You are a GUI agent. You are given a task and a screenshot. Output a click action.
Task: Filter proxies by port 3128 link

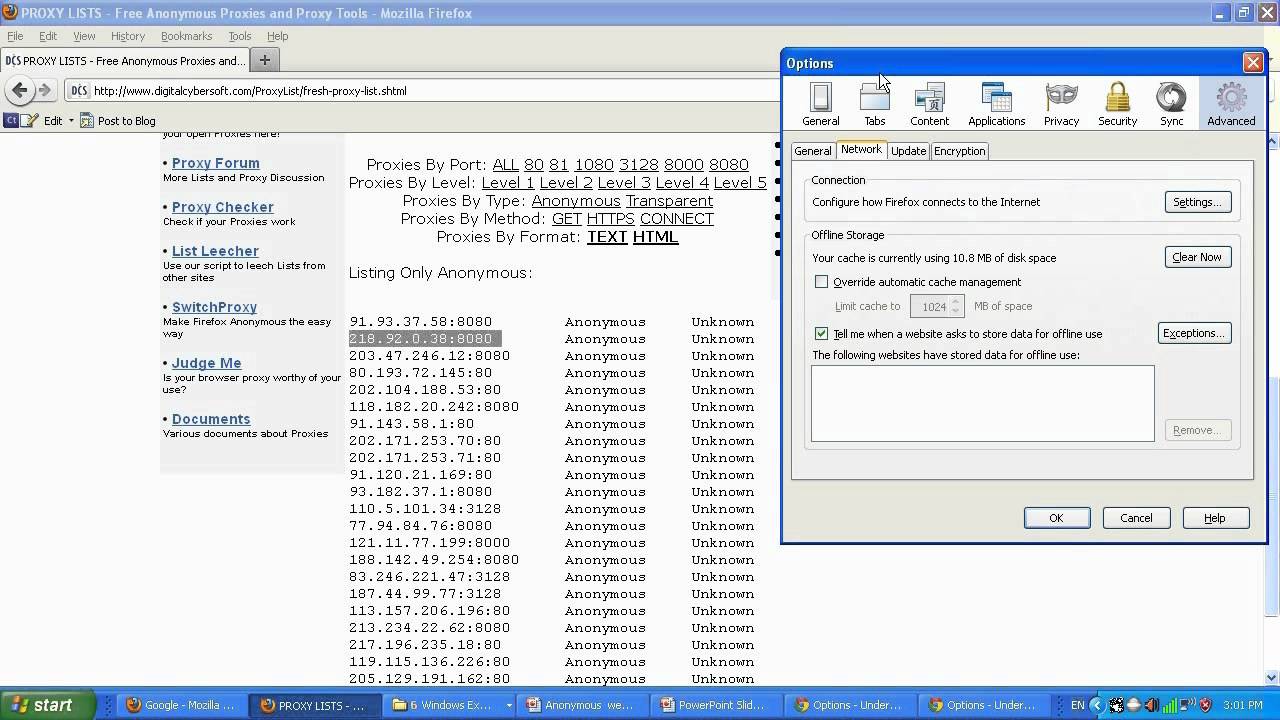pos(638,165)
